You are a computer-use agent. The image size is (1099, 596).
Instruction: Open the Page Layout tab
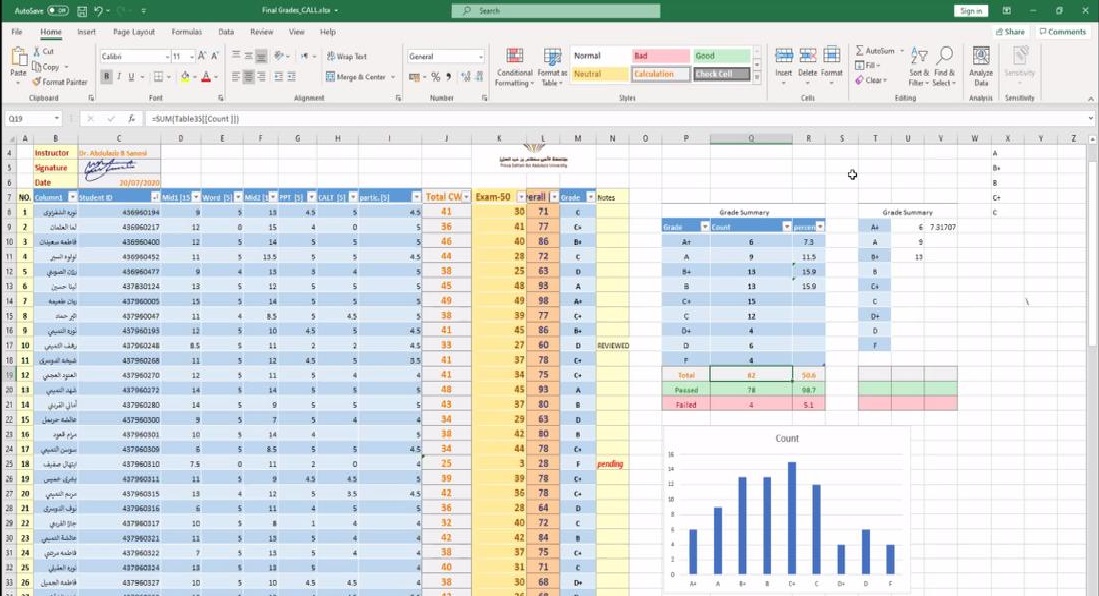[x=133, y=32]
